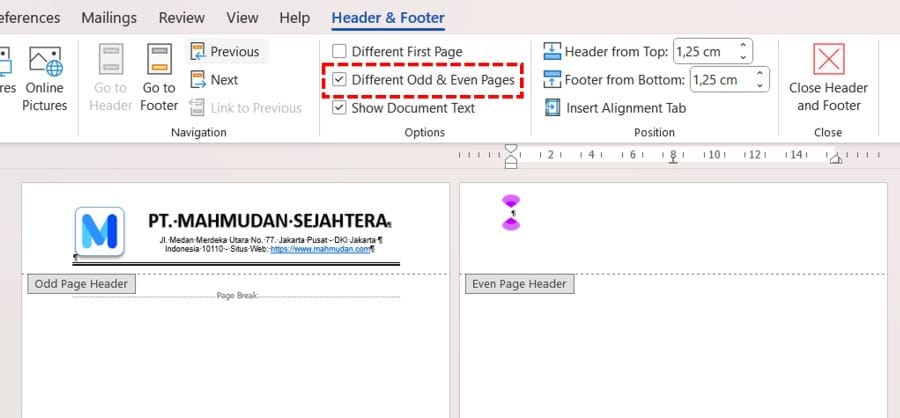Image resolution: width=900 pixels, height=418 pixels.
Task: Decrease Footer from Bottom value with down arrow
Action: click(760, 85)
